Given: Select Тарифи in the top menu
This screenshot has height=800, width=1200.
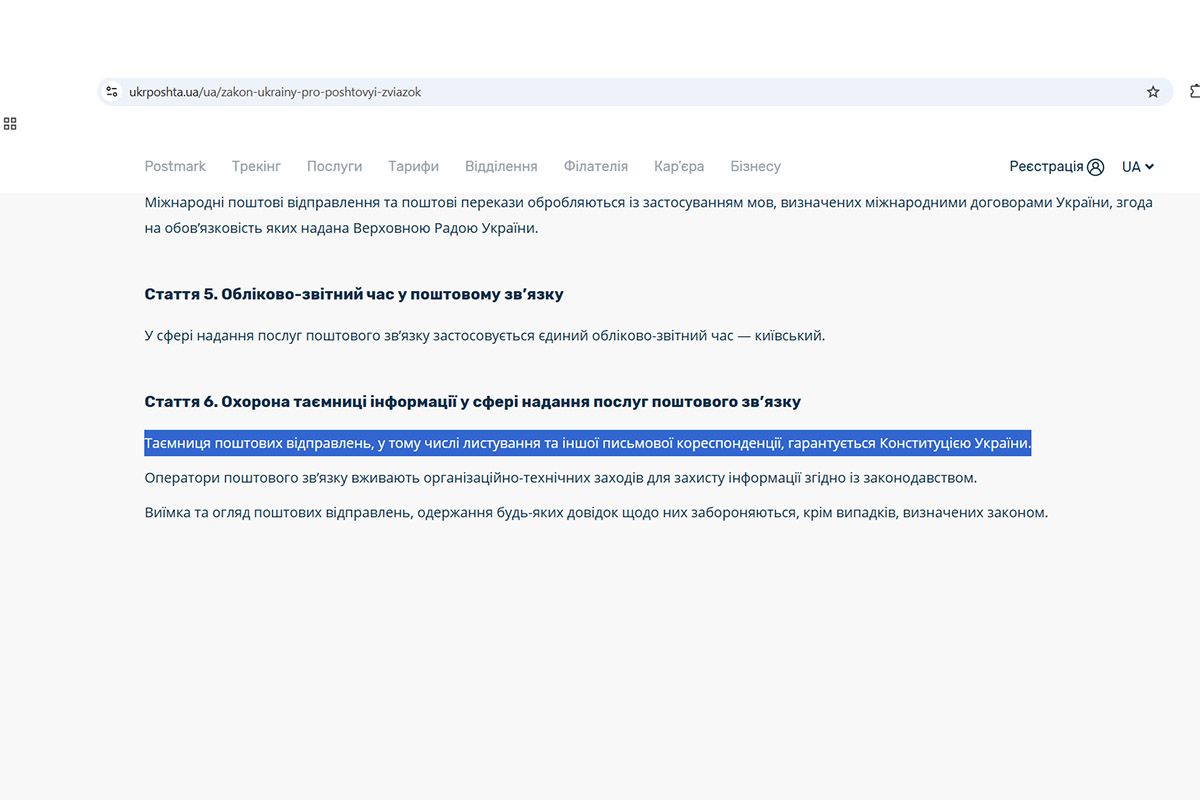Looking at the screenshot, I should (x=413, y=167).
